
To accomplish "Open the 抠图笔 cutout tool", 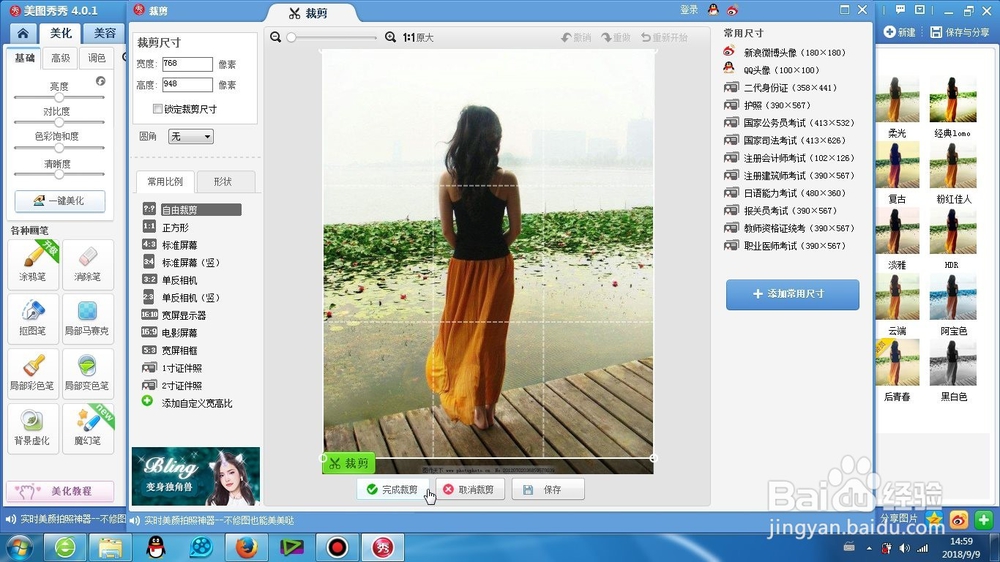I will pyautogui.click(x=33, y=319).
